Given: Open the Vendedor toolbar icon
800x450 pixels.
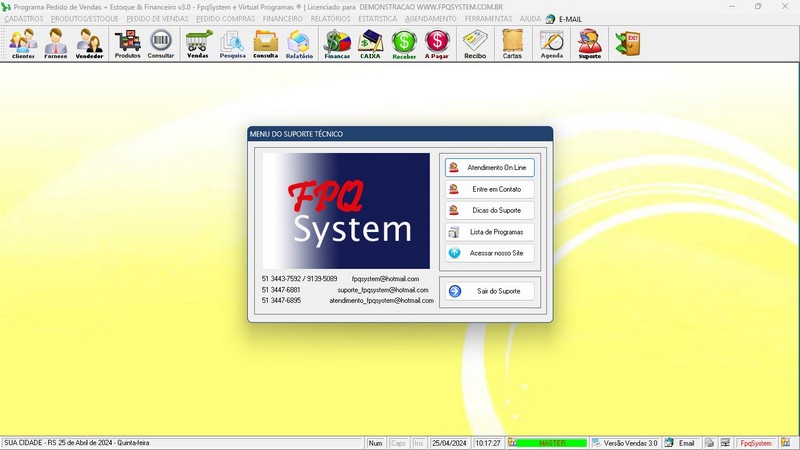Looking at the screenshot, I should pos(89,44).
